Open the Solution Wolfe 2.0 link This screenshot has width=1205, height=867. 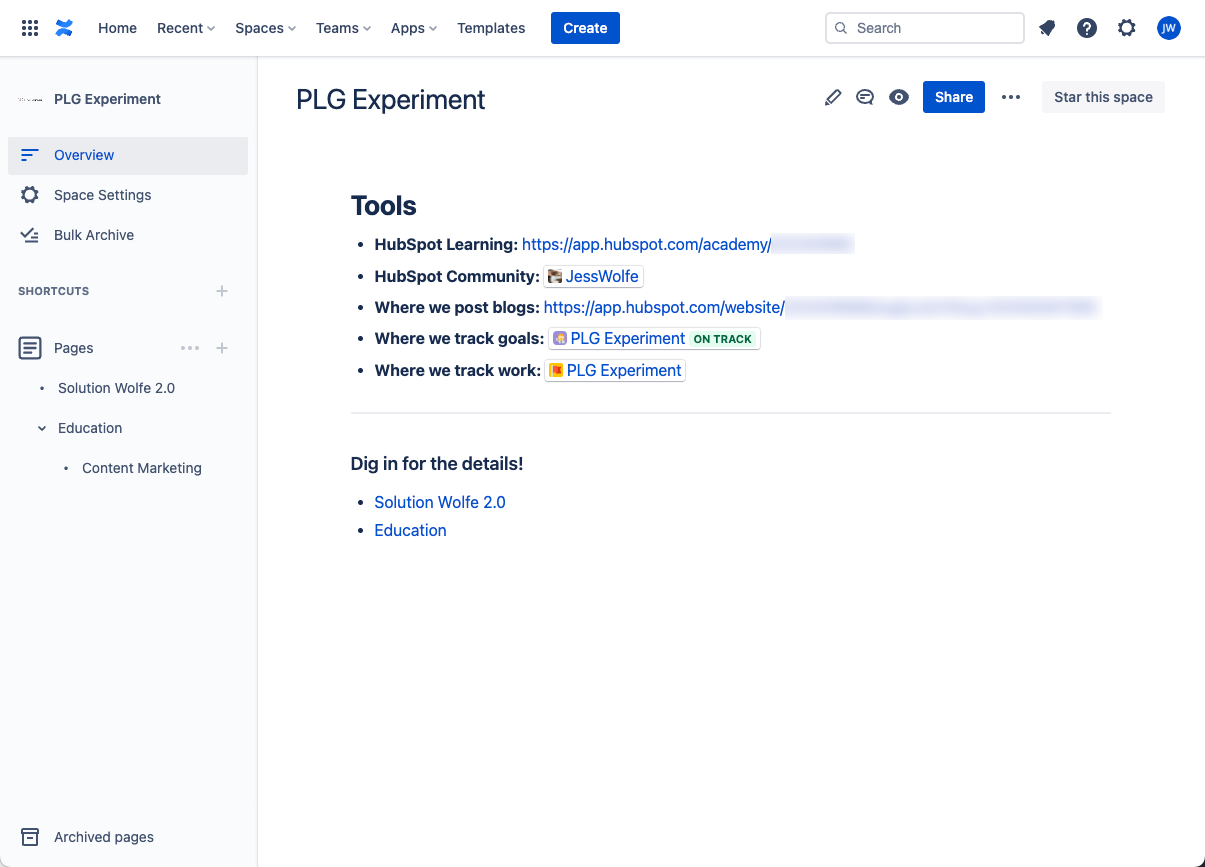[440, 501]
